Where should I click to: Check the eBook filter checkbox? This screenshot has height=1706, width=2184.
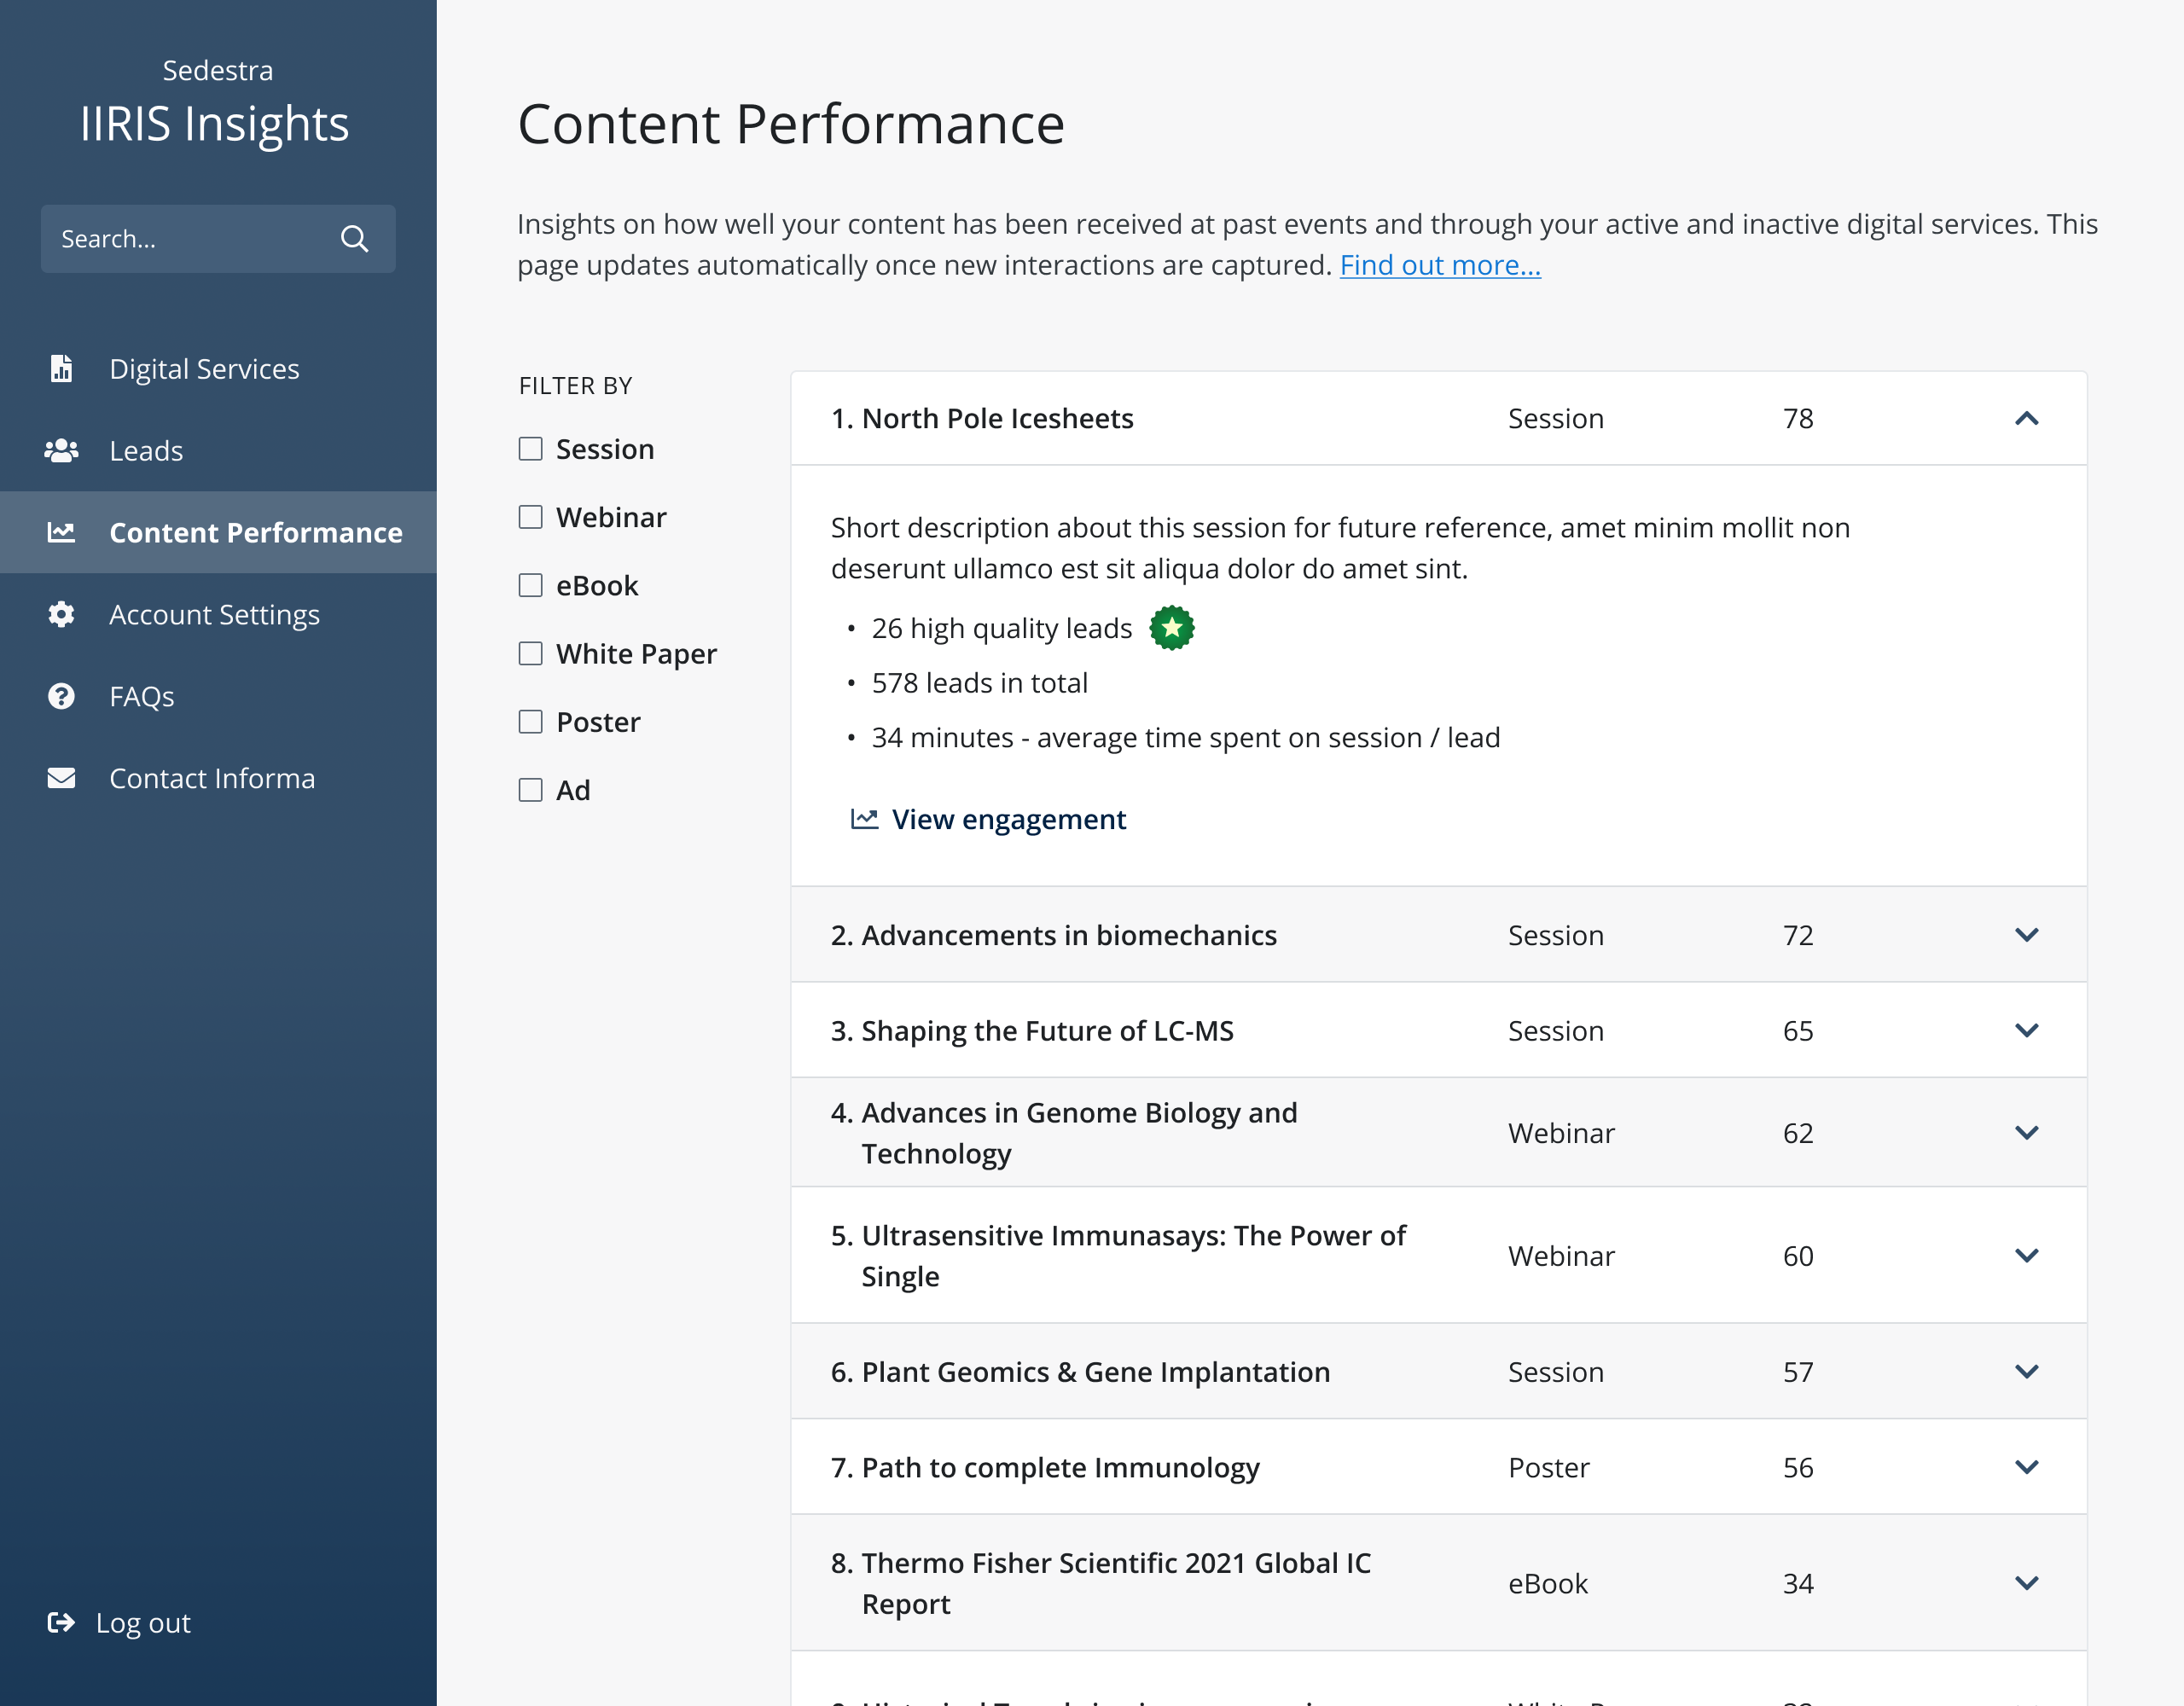click(530, 585)
